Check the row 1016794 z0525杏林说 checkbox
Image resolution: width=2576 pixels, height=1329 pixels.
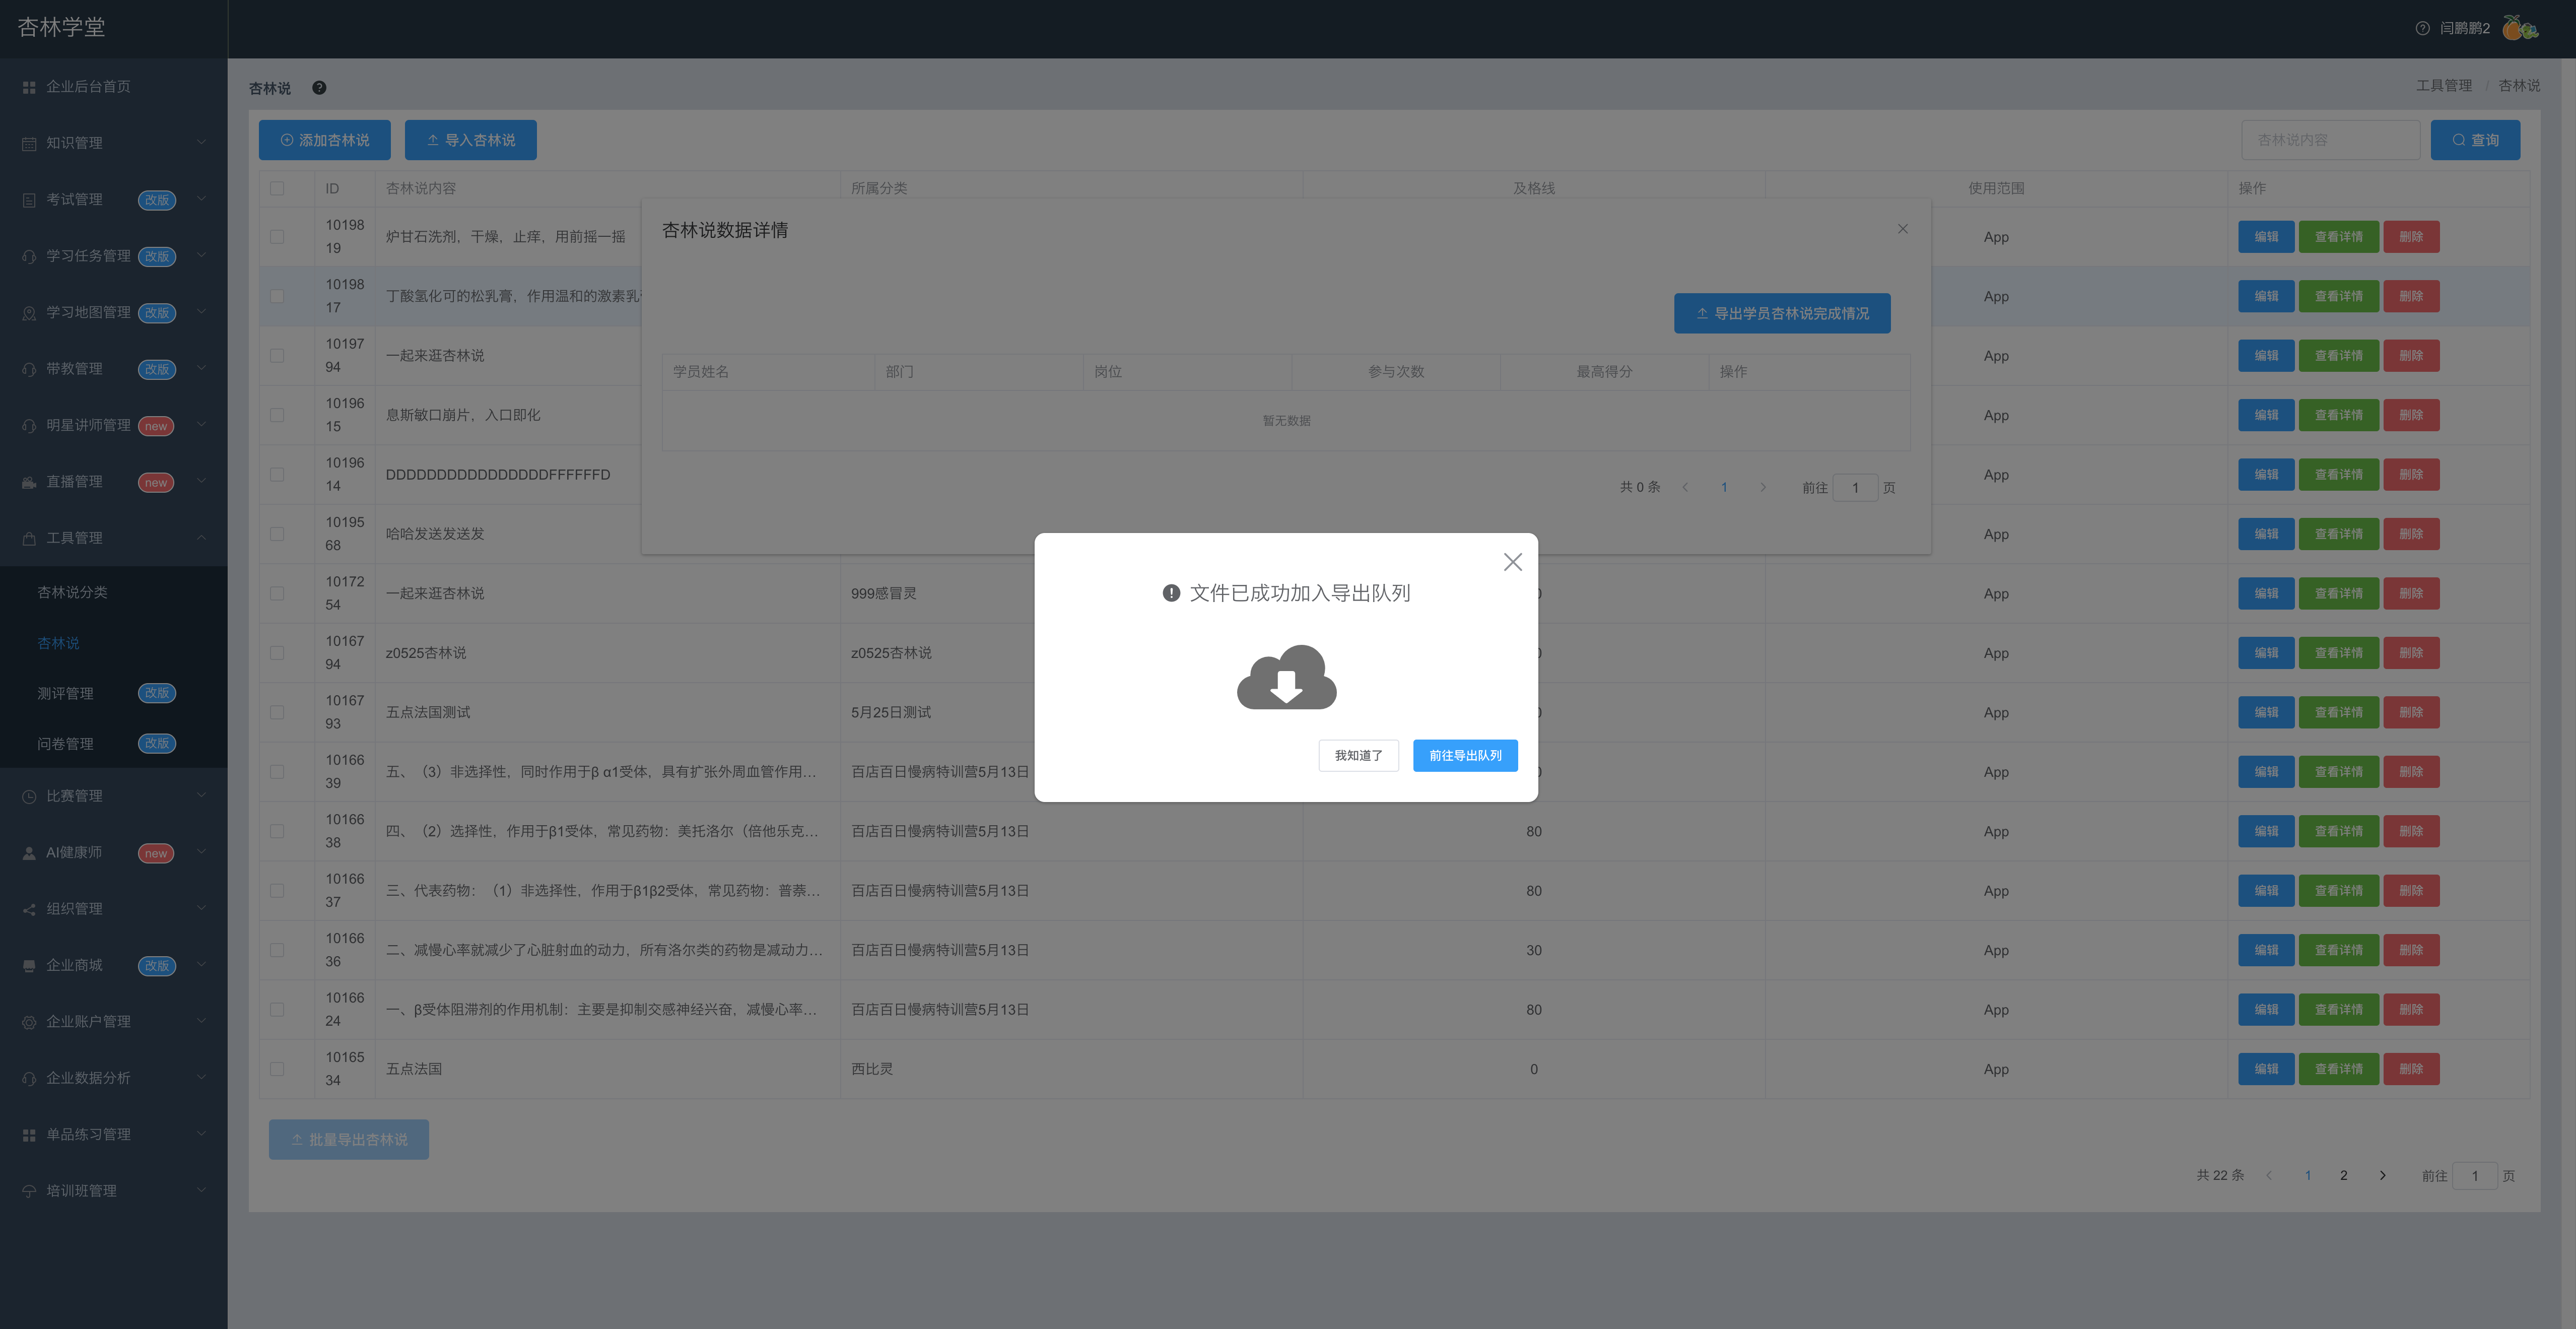click(277, 653)
